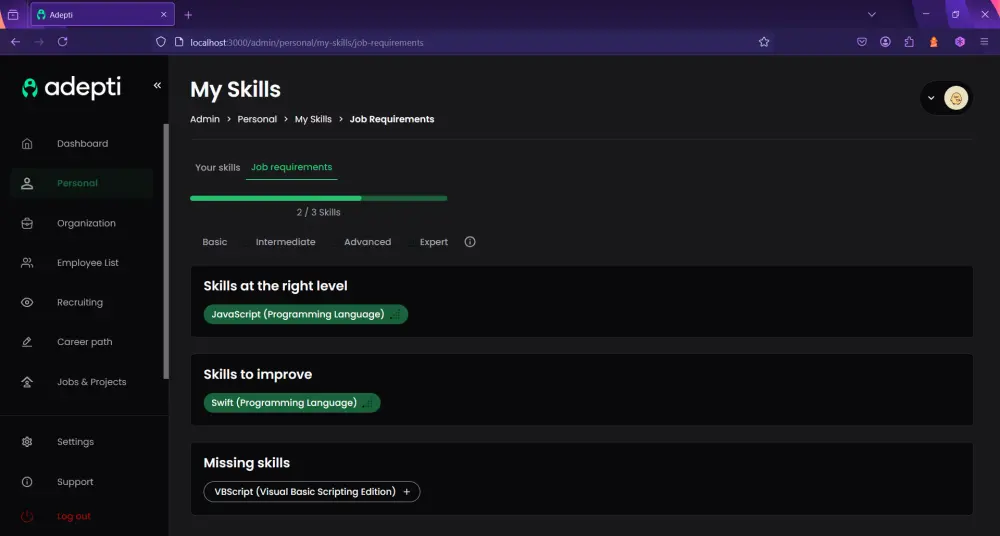The image size is (1000, 536).
Task: Click the Expert level legend
Action: point(434,242)
